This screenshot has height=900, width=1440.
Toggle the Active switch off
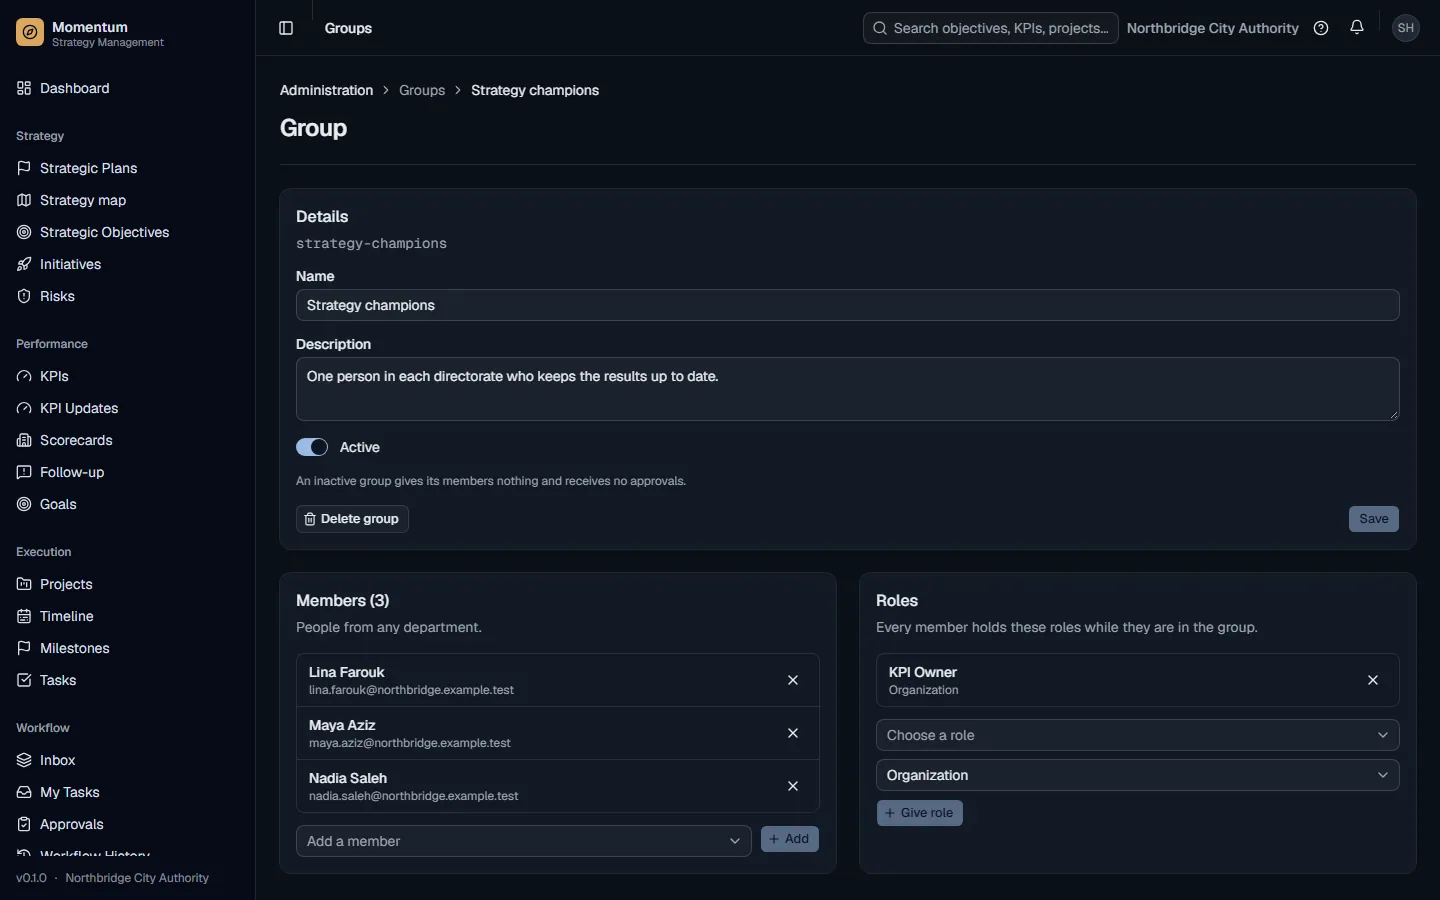pyautogui.click(x=312, y=447)
